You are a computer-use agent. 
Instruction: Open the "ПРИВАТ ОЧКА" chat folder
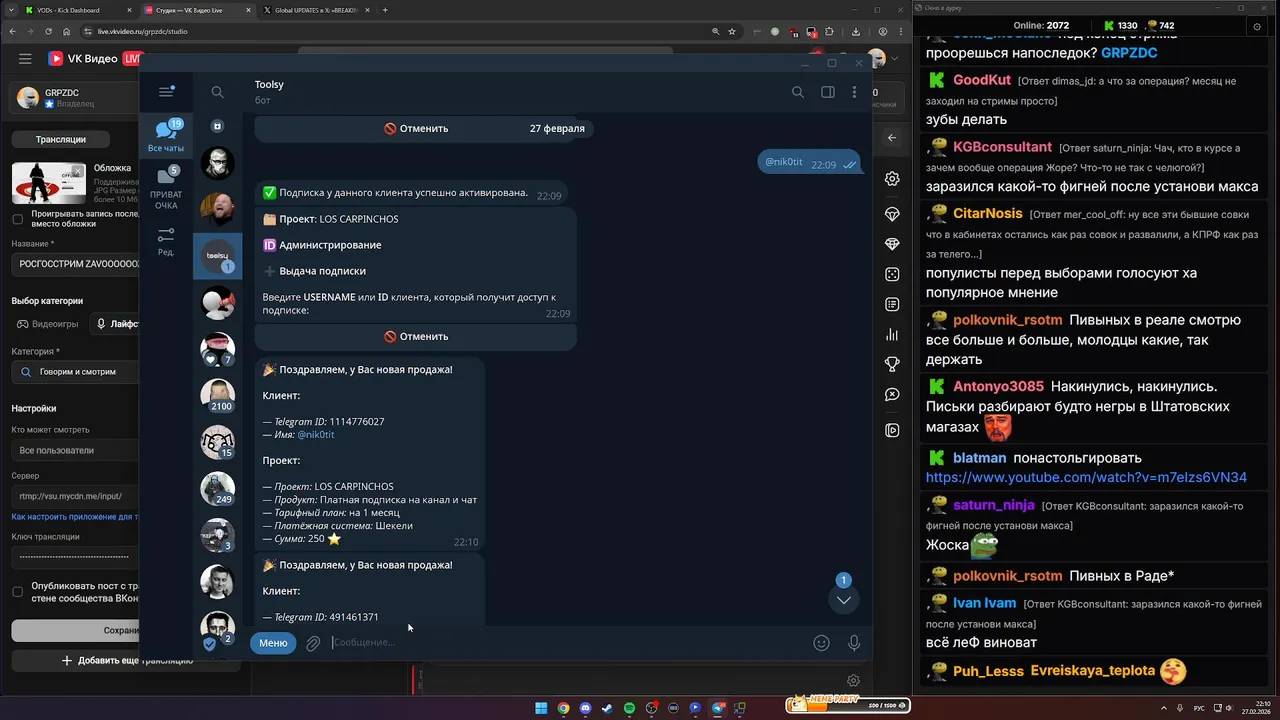166,189
